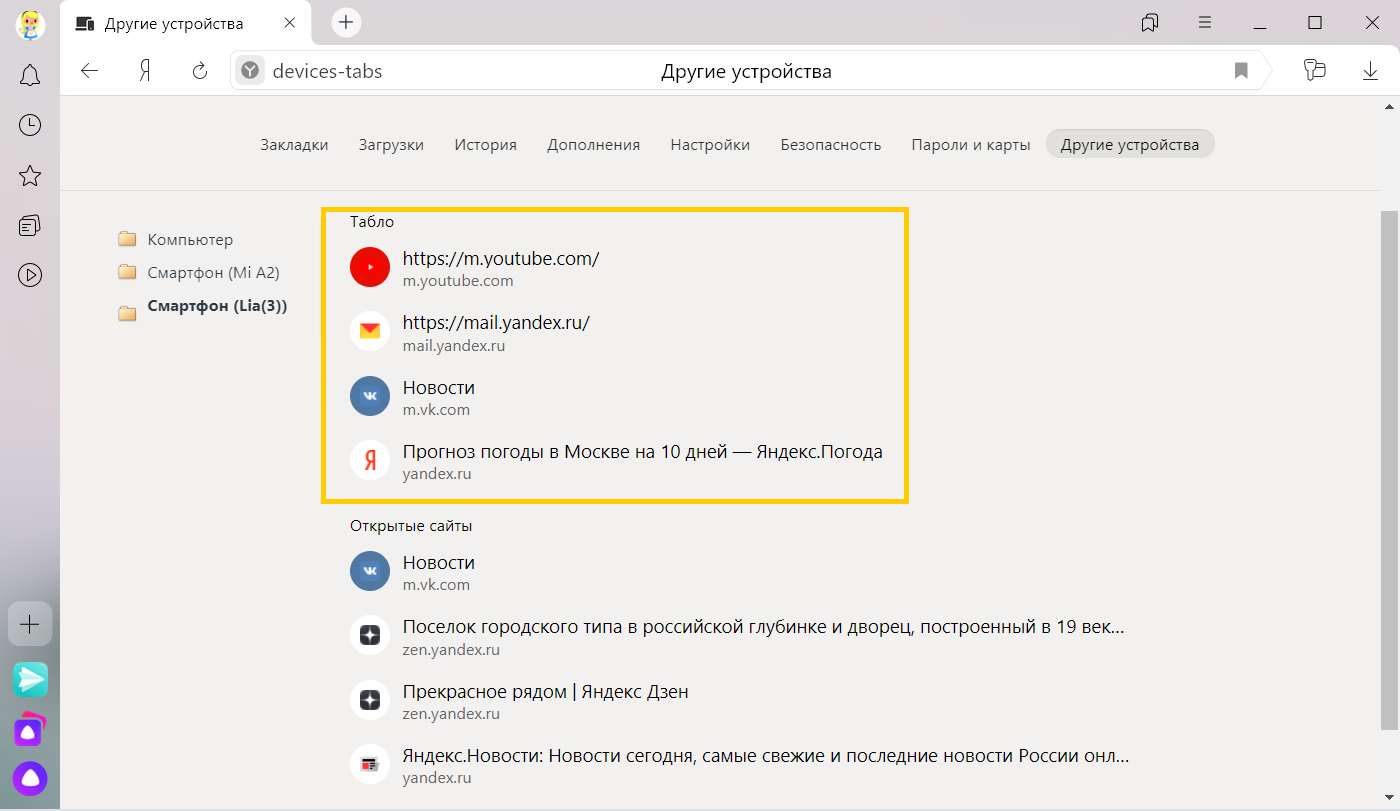Viewport: 1400px width, 811px height.
Task: Close the Другие устройства tab
Action: (x=289, y=23)
